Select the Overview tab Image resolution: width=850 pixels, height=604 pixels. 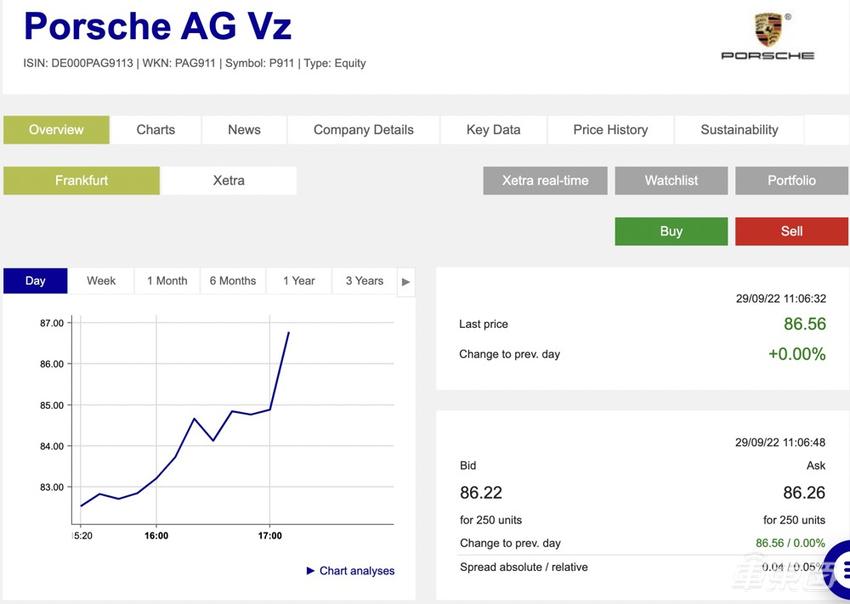coord(56,130)
